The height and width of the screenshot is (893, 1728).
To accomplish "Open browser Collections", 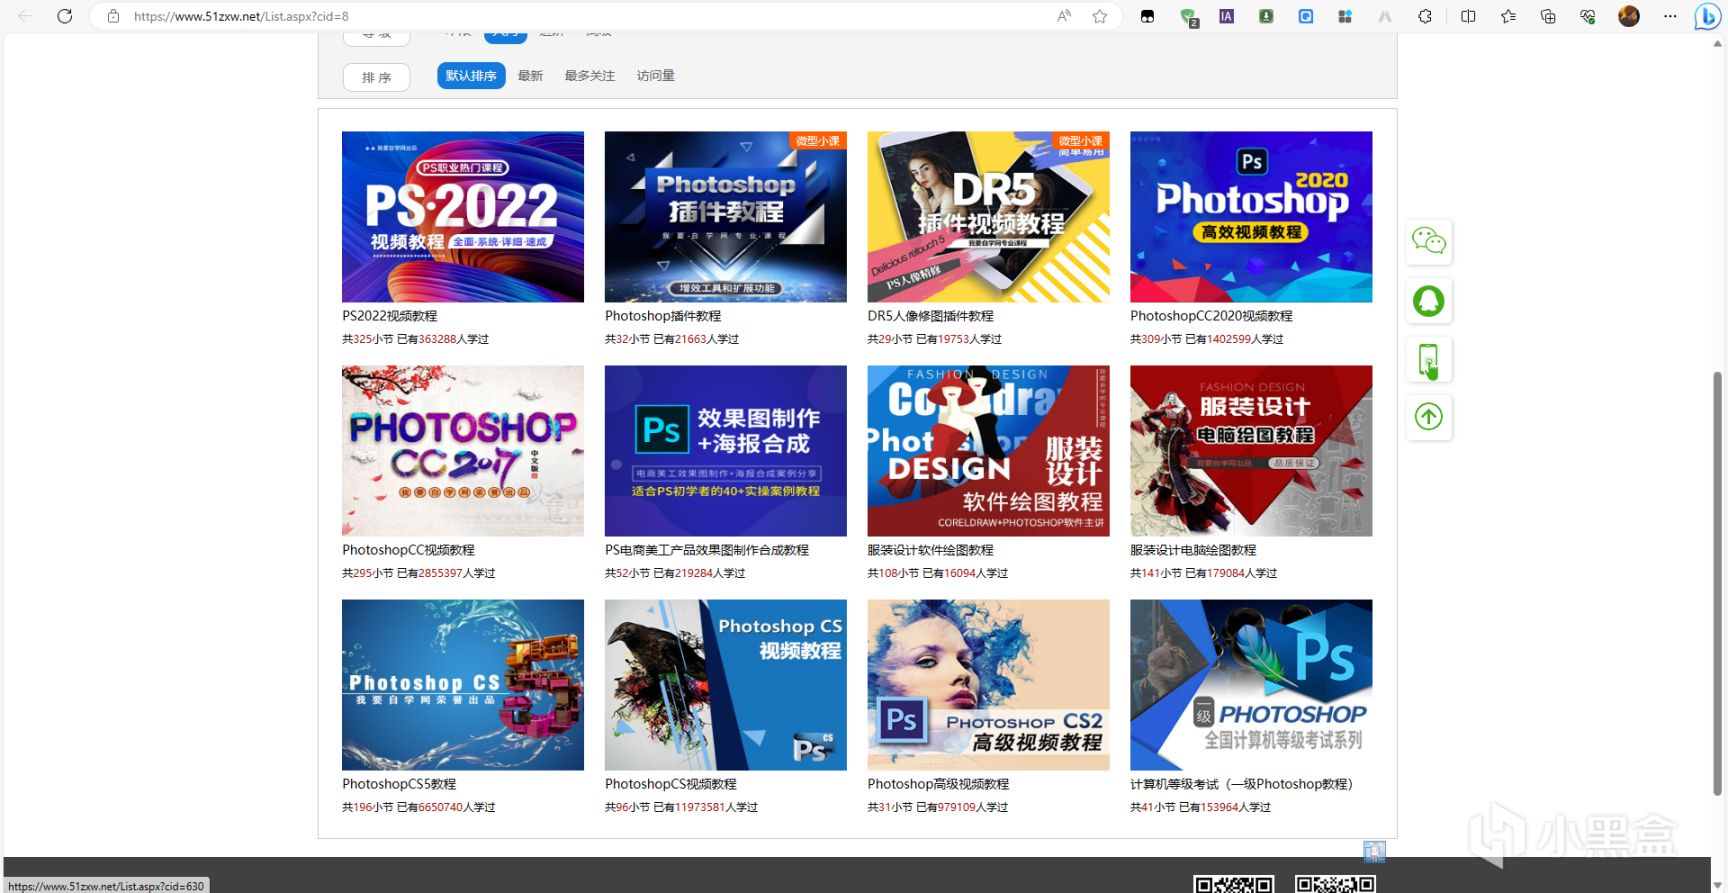I will tap(1548, 16).
